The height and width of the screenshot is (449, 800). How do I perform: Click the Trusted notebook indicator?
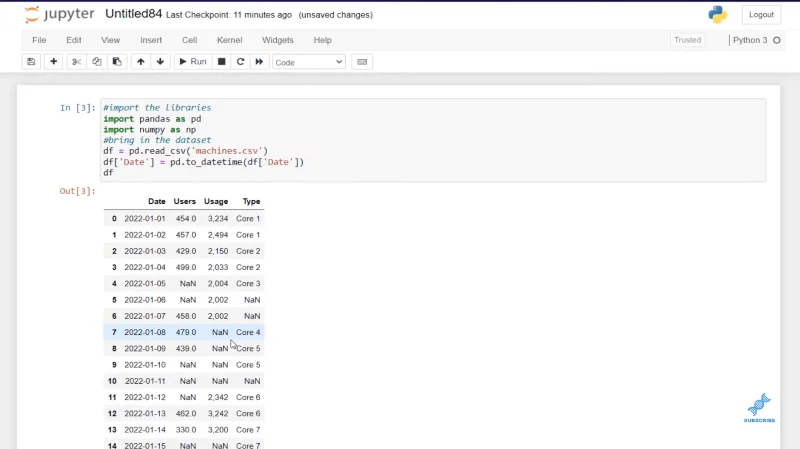tap(687, 40)
